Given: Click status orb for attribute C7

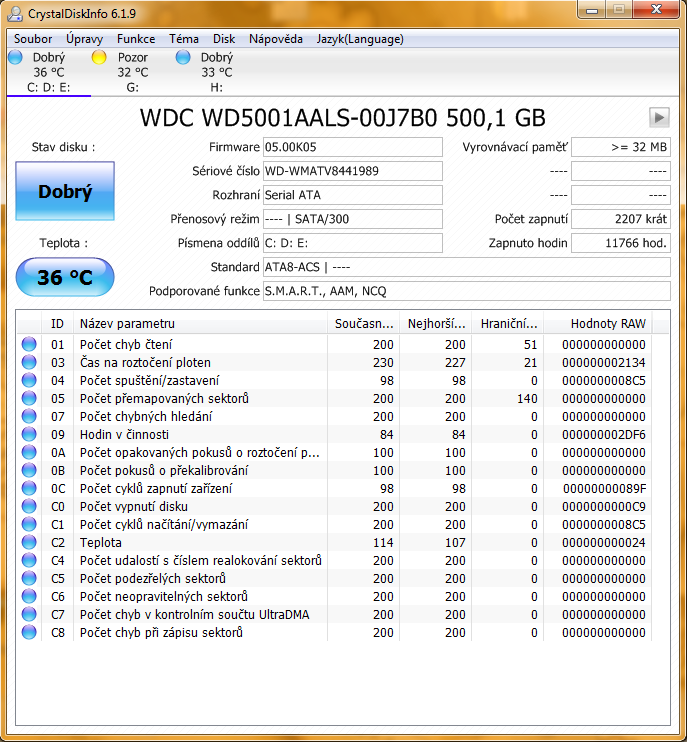Looking at the screenshot, I should (x=29, y=614).
